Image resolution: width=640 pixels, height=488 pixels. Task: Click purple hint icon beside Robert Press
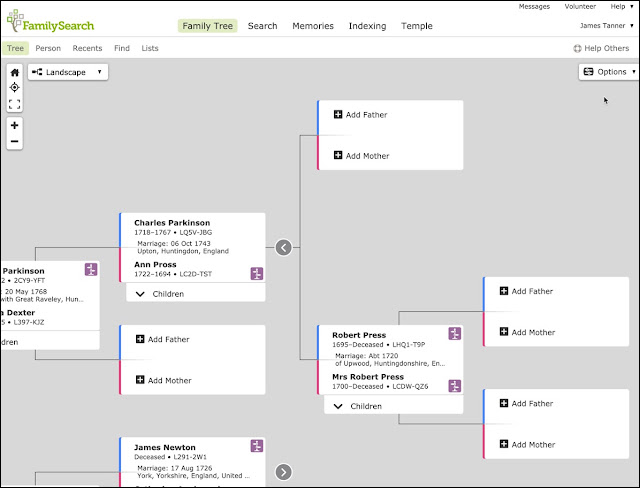tap(455, 334)
